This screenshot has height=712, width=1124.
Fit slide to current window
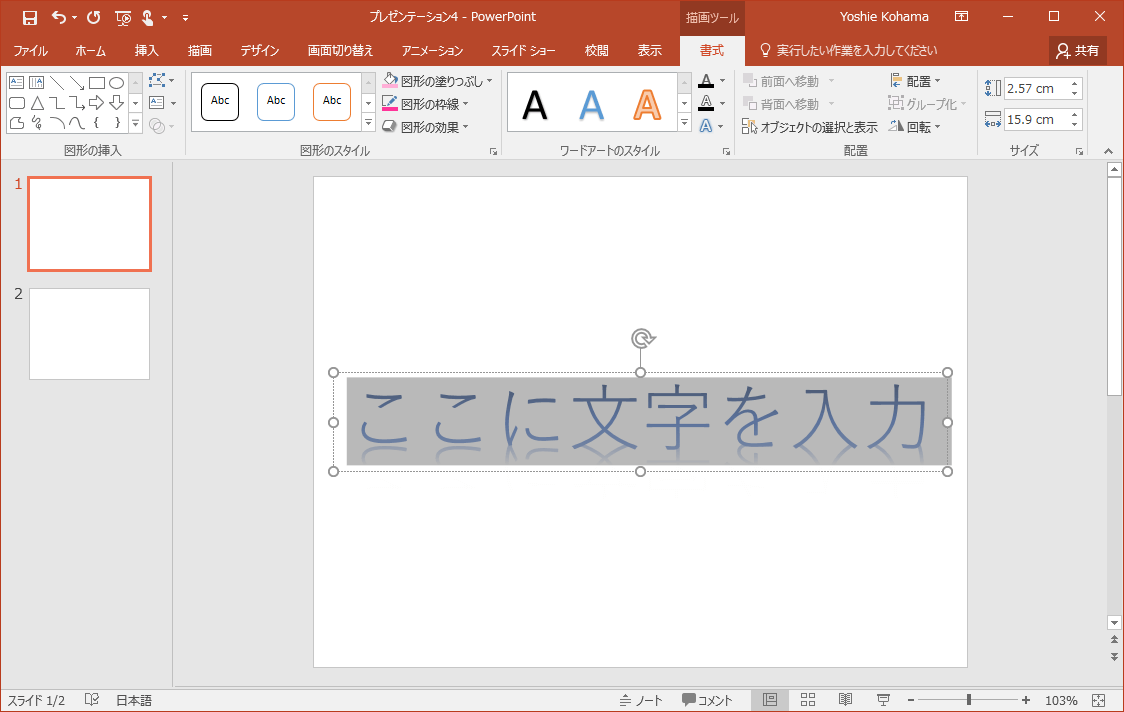[x=1099, y=700]
